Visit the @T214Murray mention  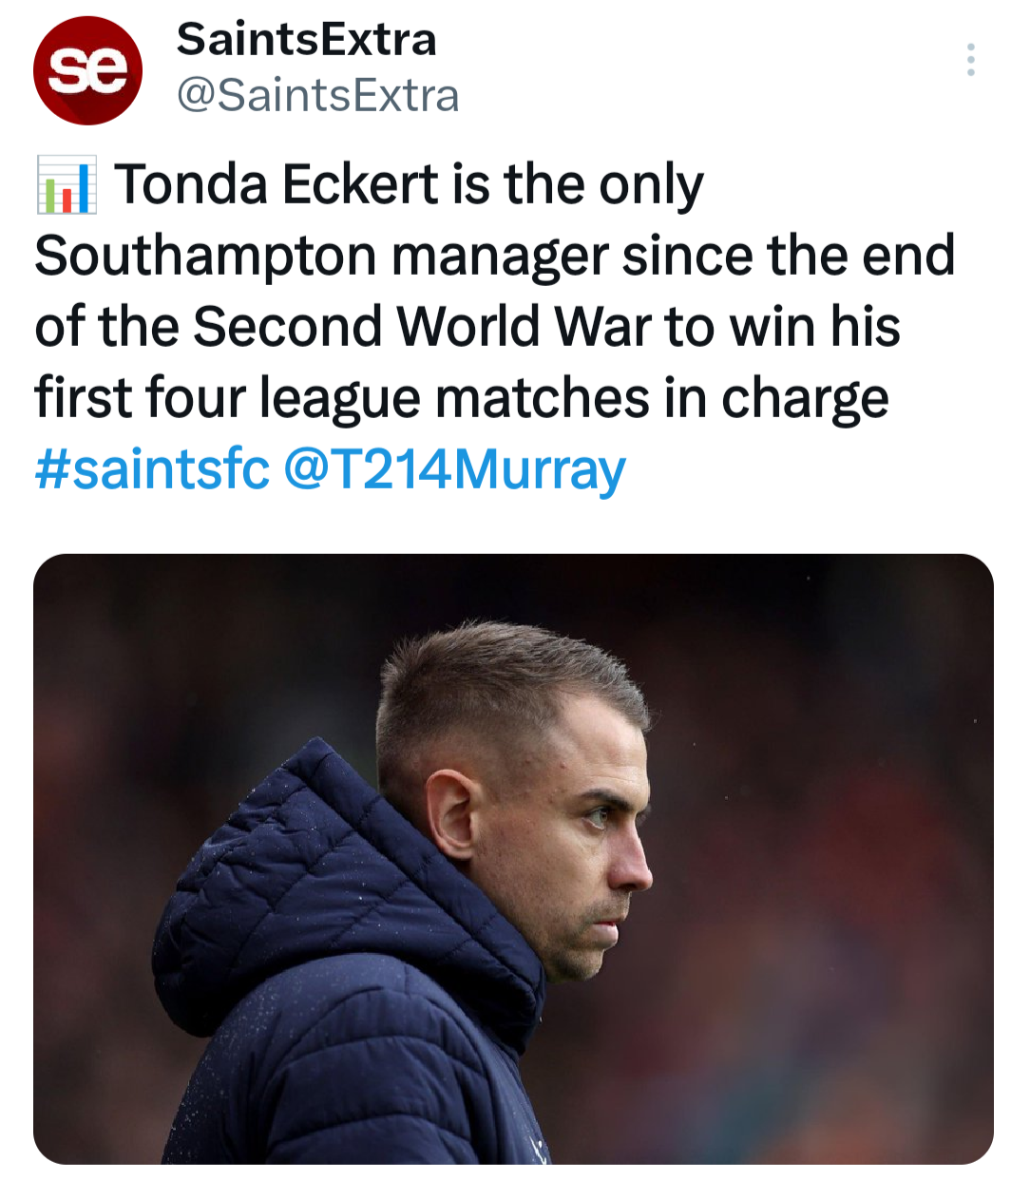click(x=455, y=469)
